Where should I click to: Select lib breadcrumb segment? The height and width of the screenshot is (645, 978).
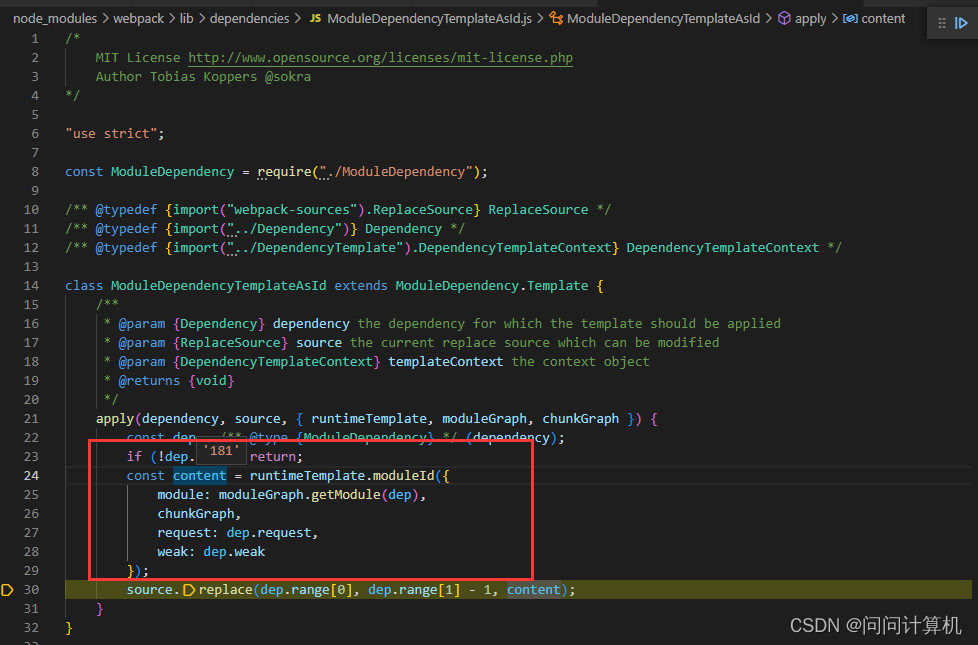pyautogui.click(x=186, y=19)
